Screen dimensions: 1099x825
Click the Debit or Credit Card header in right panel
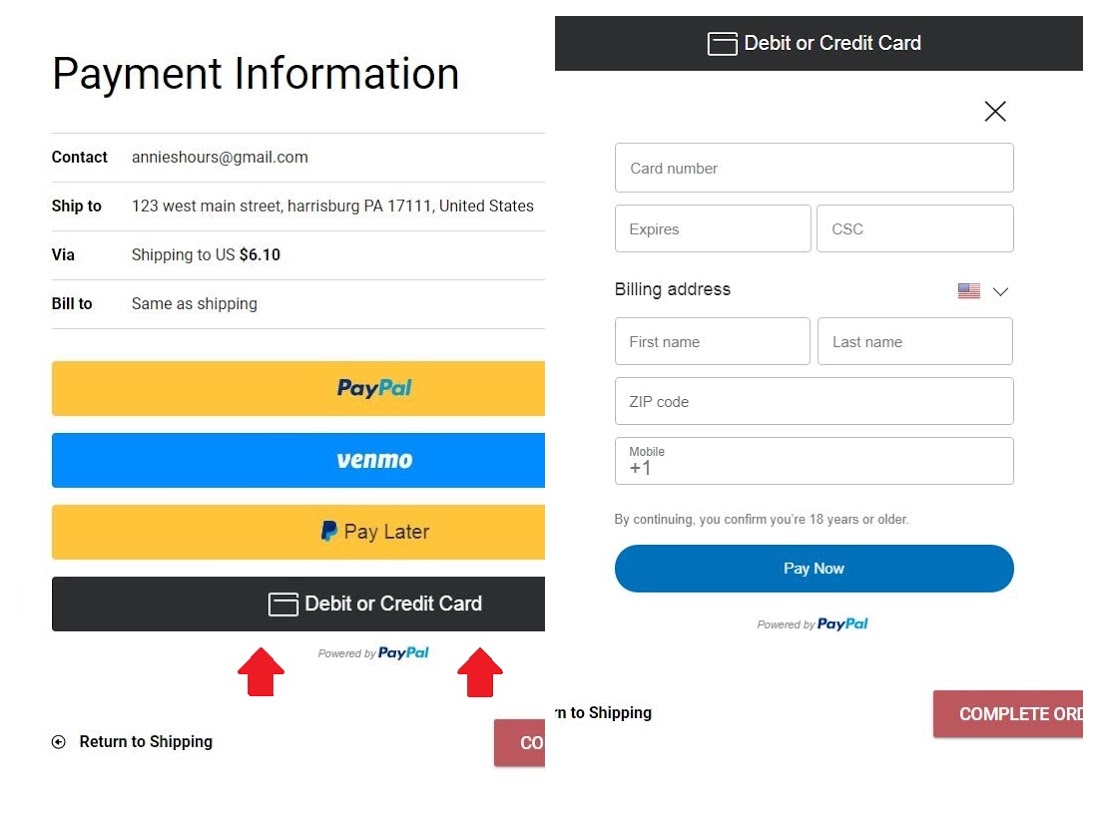819,43
